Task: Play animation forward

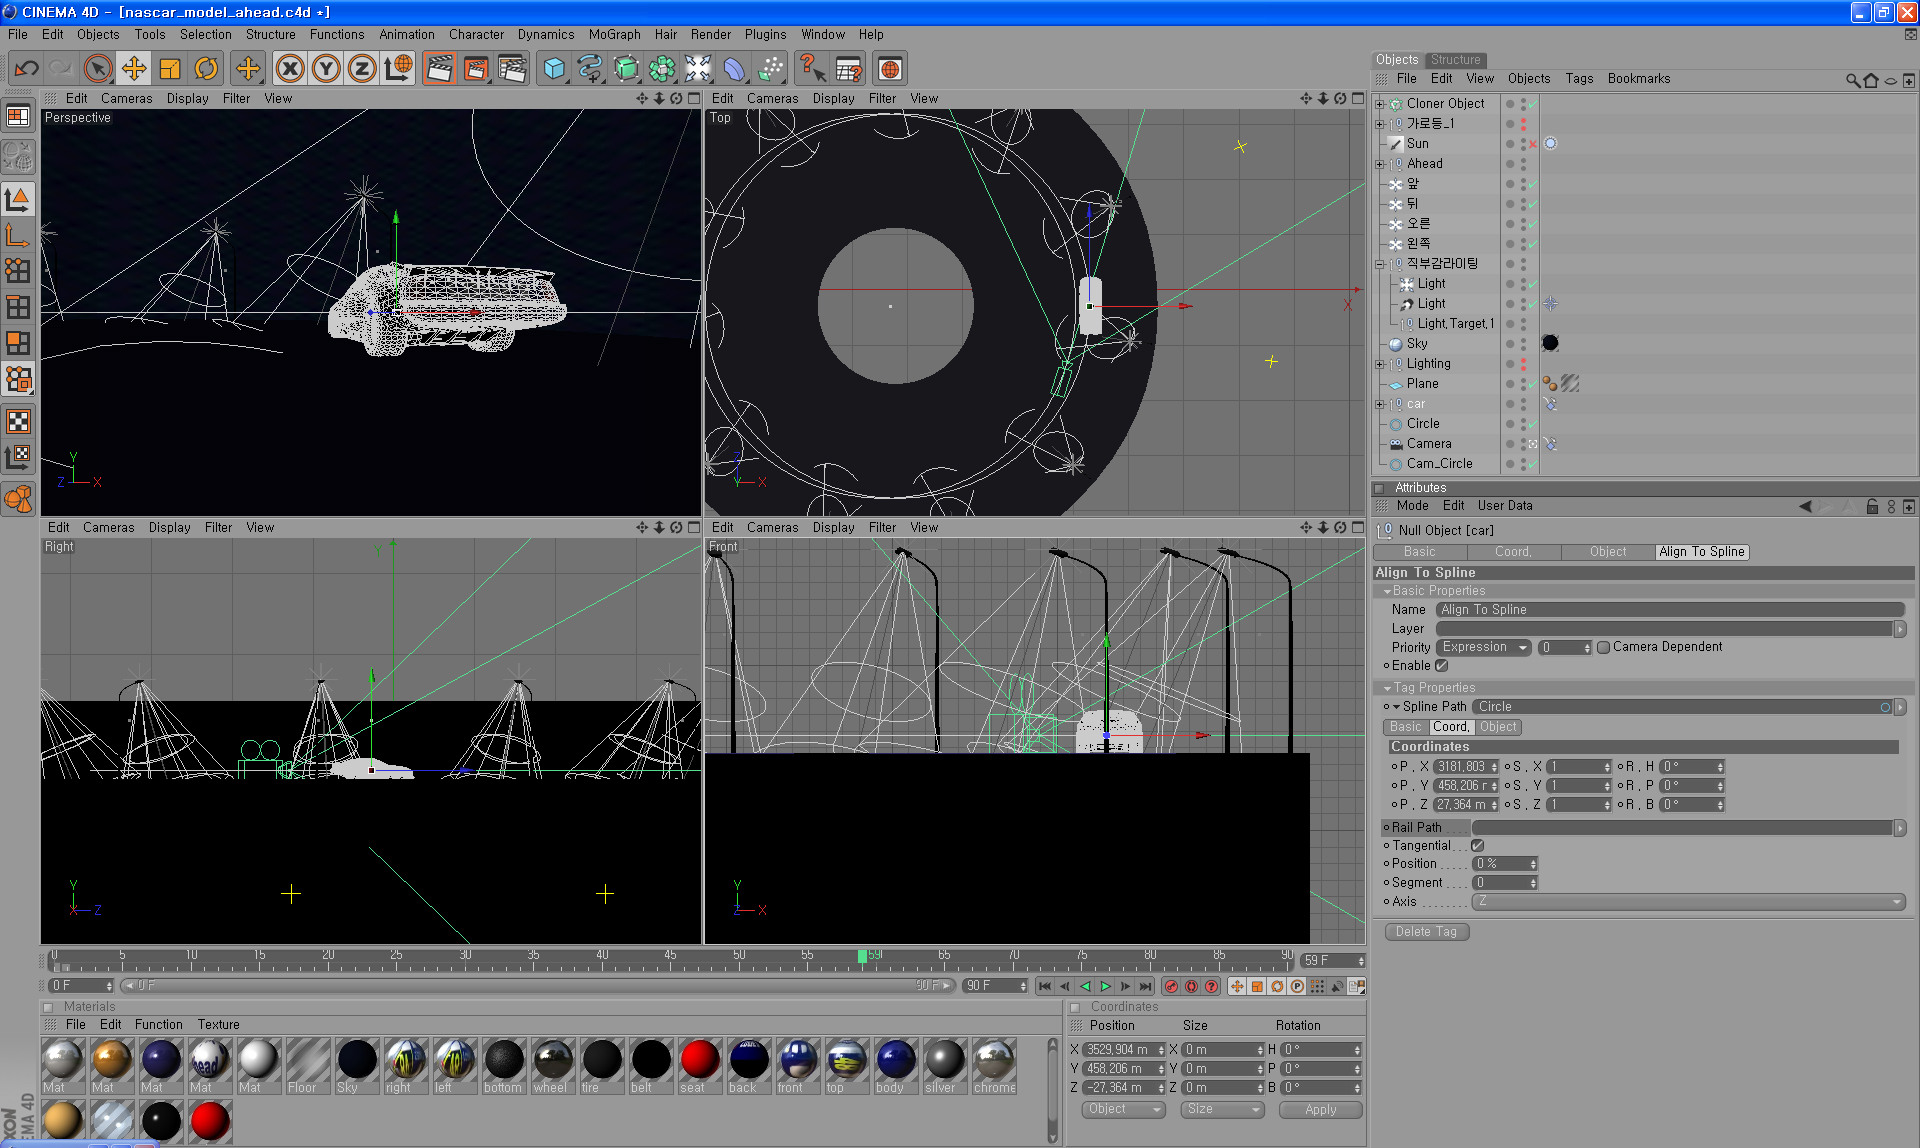Action: 1105,986
